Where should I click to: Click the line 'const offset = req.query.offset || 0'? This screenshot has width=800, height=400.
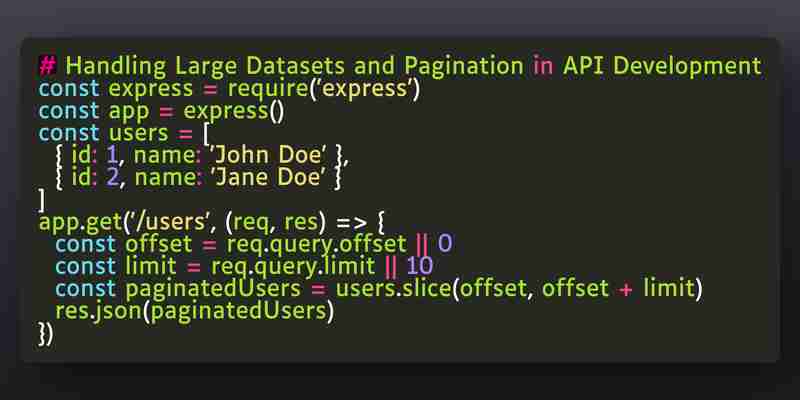(254, 245)
